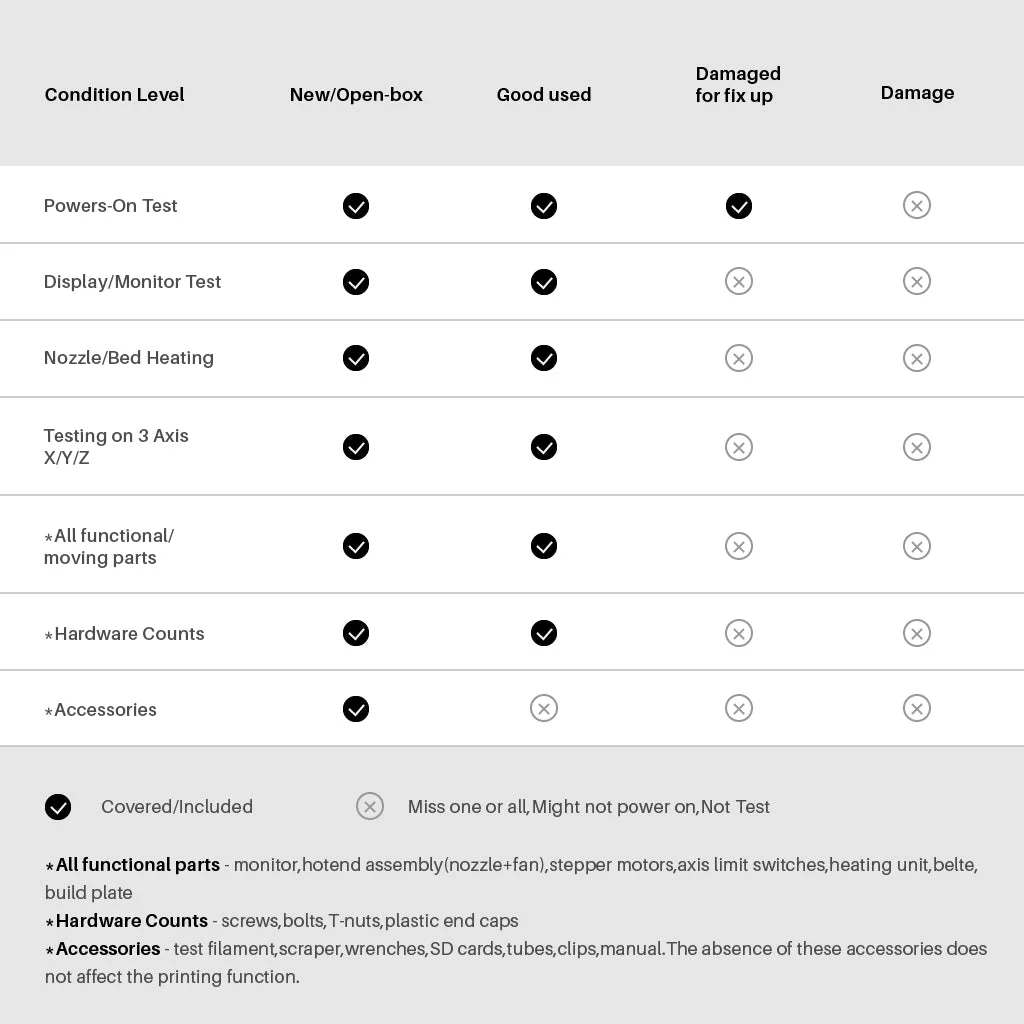Screen dimensions: 1024x1024
Task: Click Hardware Counts checkmark under Good used
Action: pyautogui.click(x=544, y=633)
